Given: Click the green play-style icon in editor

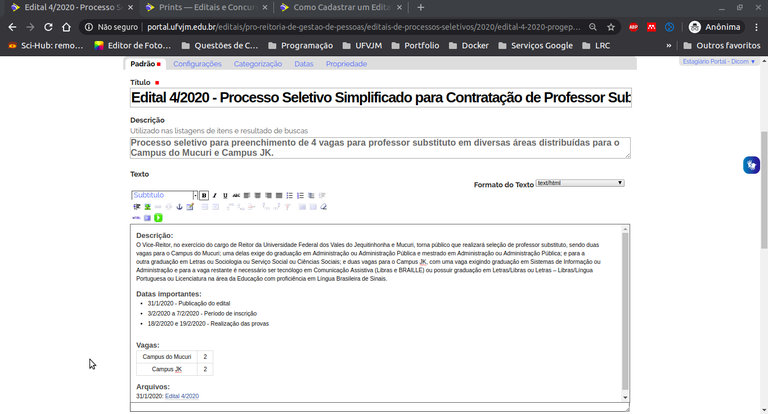Looking at the screenshot, I should [x=158, y=218].
